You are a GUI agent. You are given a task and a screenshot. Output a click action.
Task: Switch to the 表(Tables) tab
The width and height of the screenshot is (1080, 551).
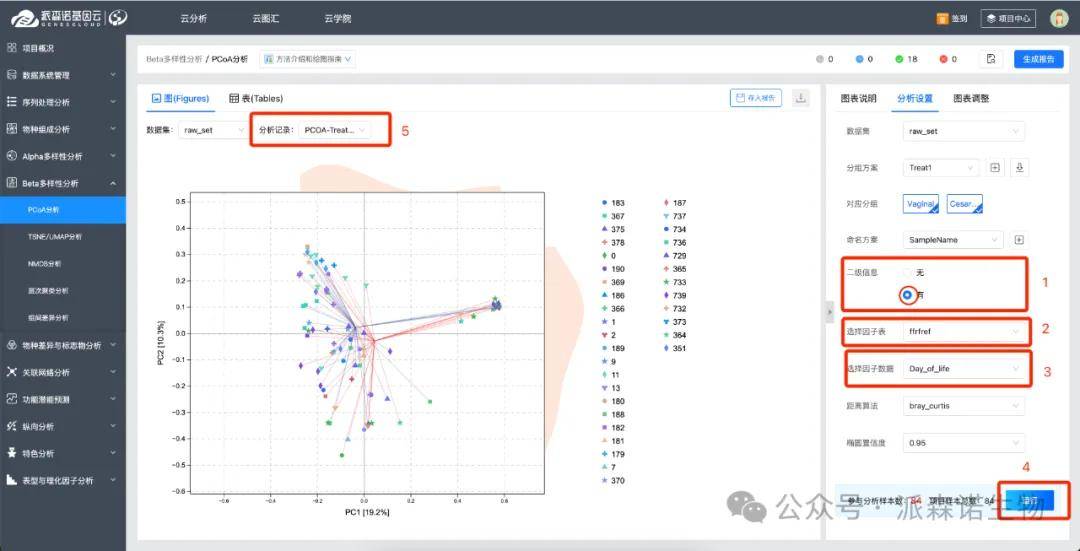(x=256, y=98)
